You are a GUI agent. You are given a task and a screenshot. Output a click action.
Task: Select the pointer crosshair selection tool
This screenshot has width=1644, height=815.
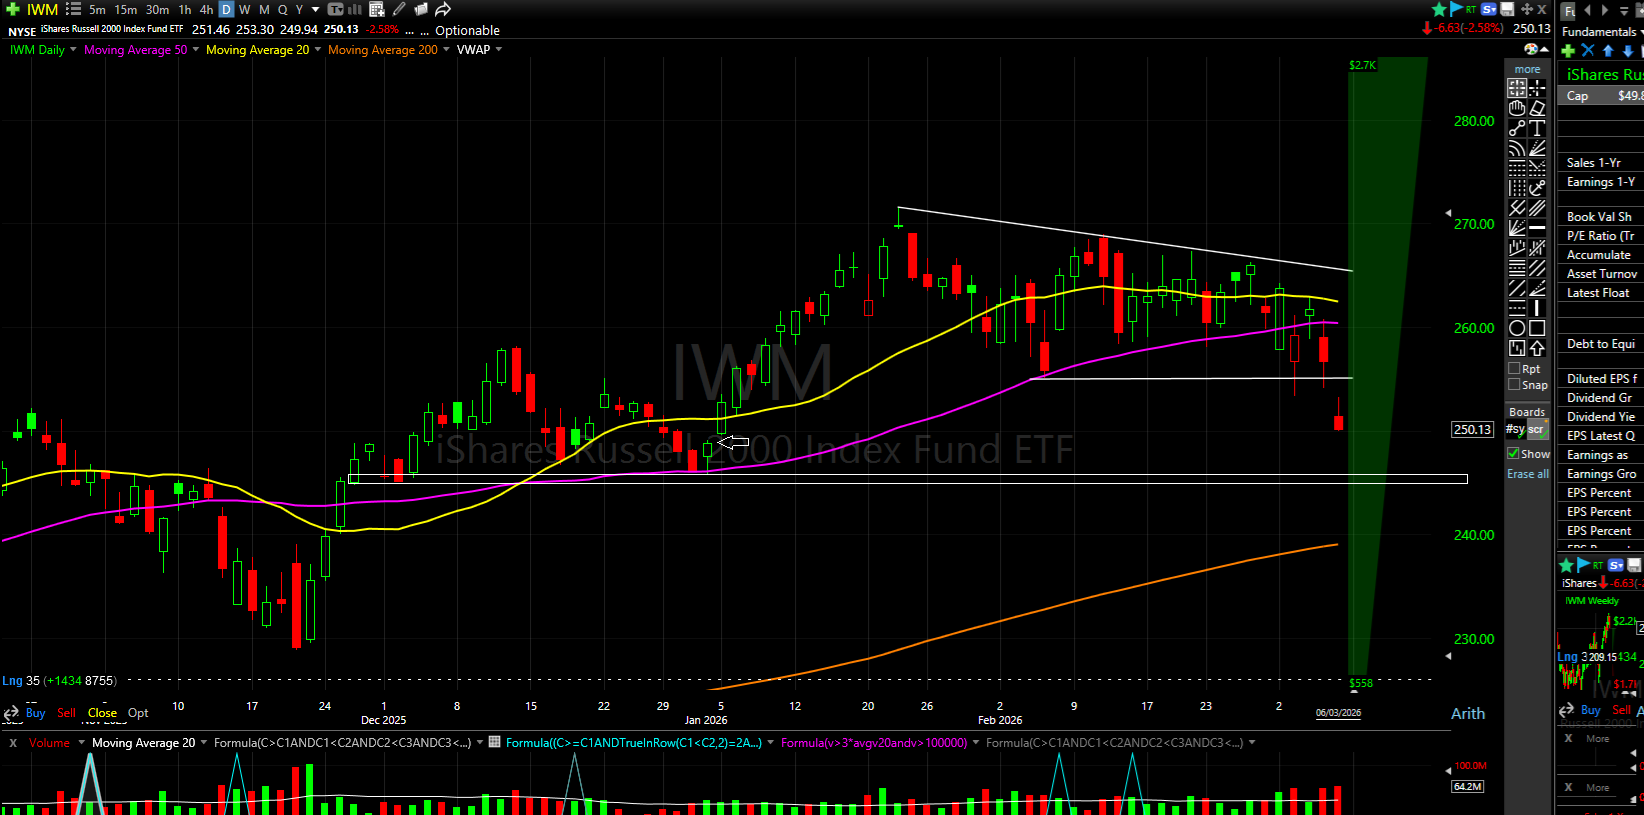tap(1517, 88)
